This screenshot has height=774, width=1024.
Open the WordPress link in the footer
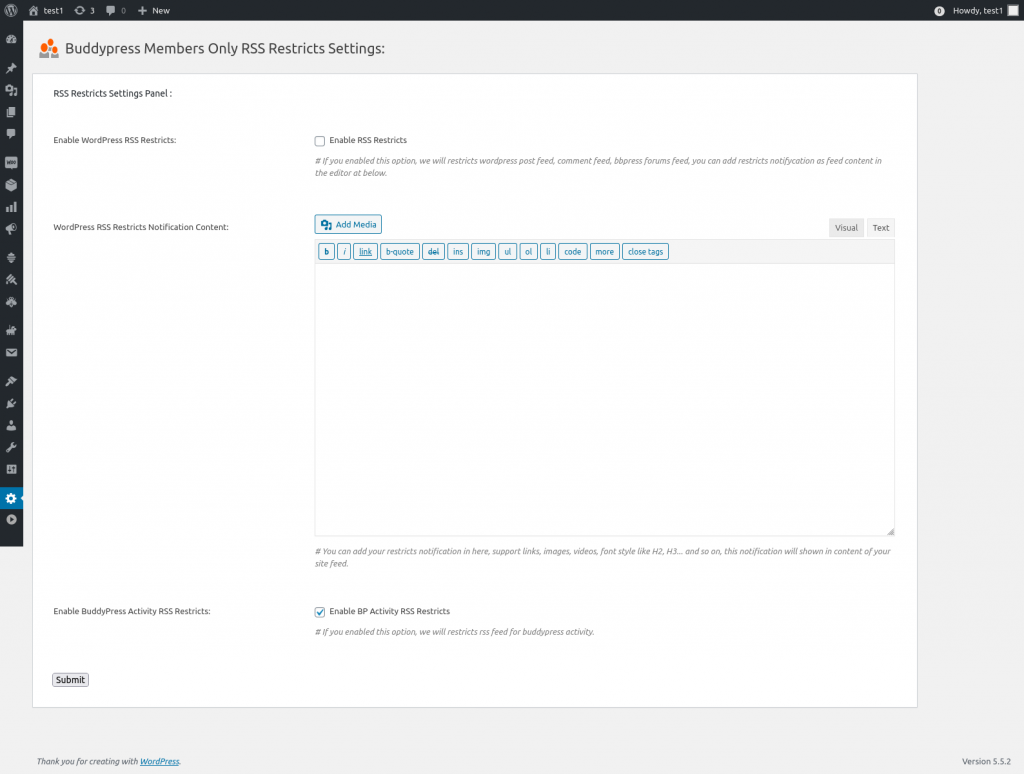coord(159,761)
